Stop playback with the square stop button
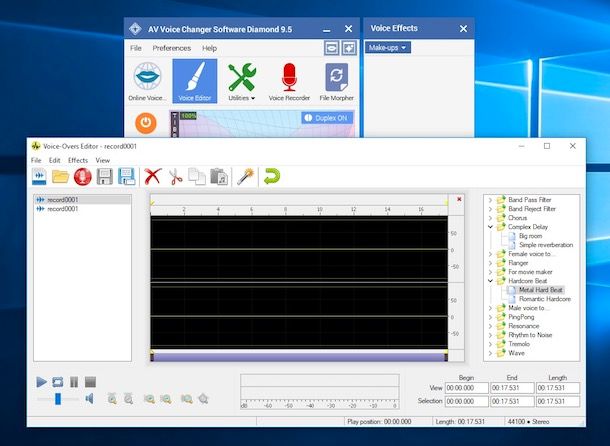 (90, 382)
